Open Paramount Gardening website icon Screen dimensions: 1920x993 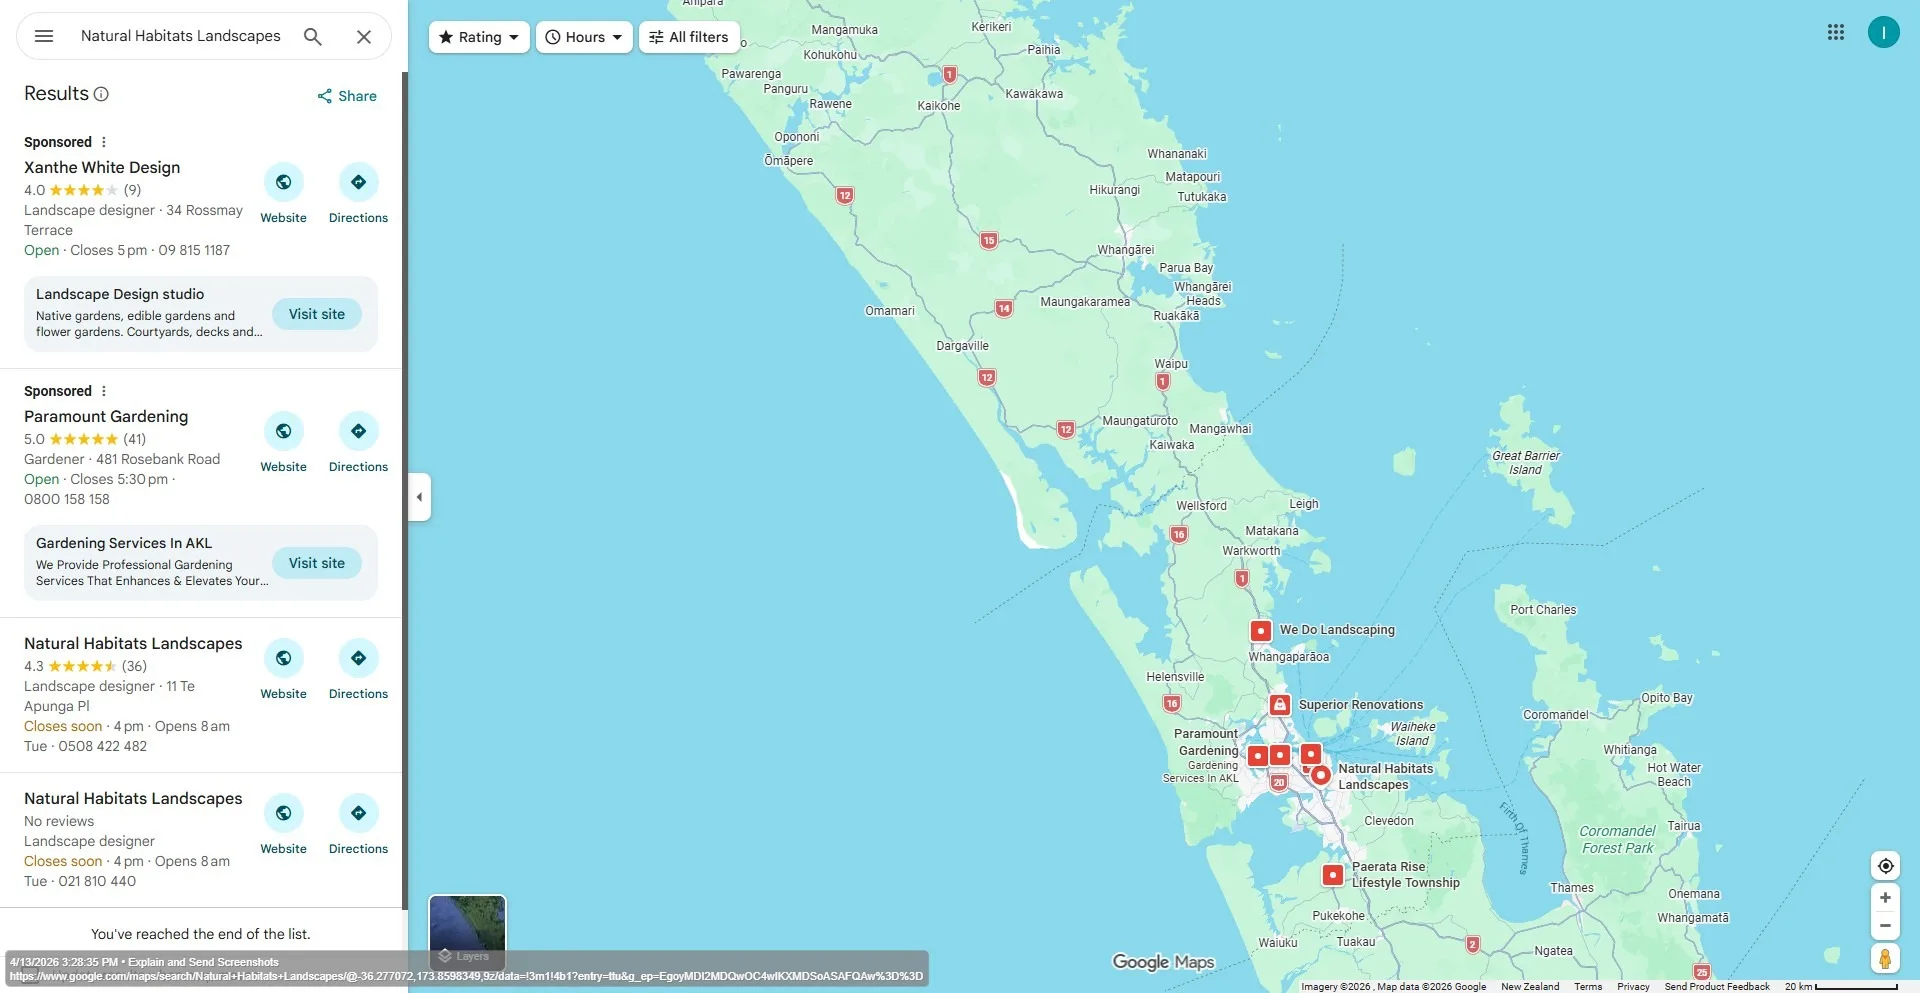(x=284, y=431)
